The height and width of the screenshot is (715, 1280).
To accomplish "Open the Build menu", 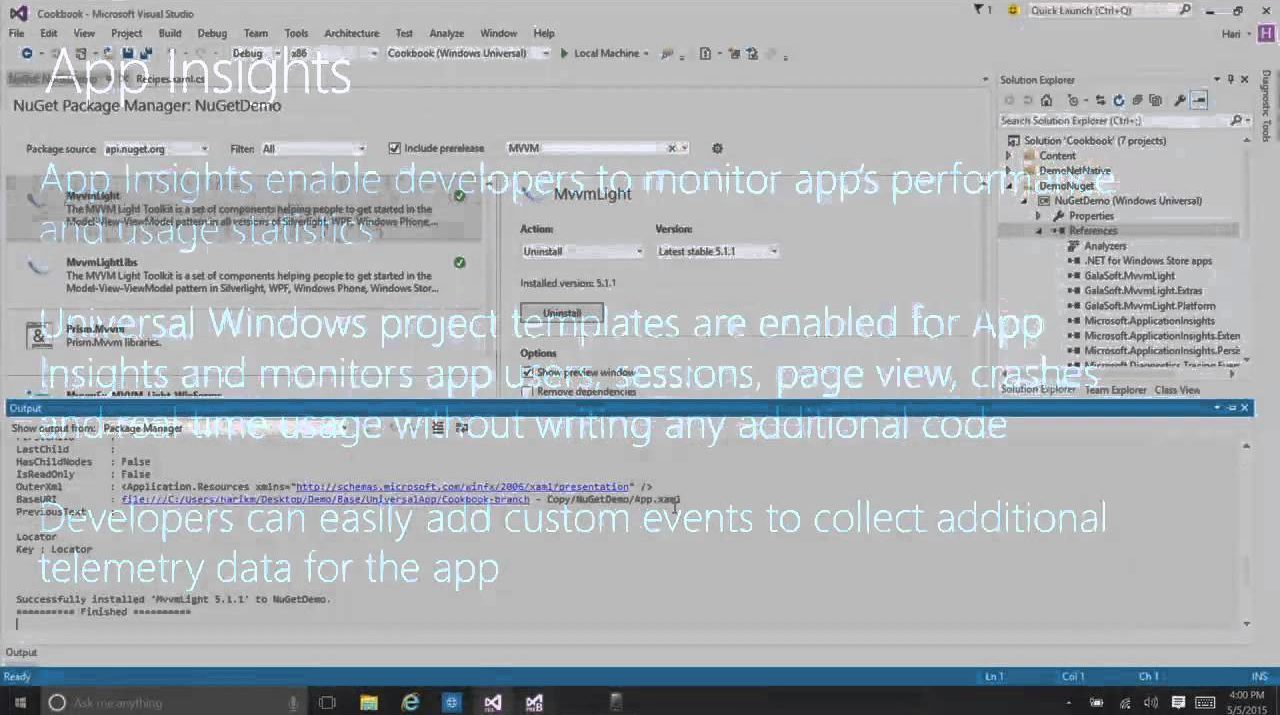I will (x=170, y=33).
